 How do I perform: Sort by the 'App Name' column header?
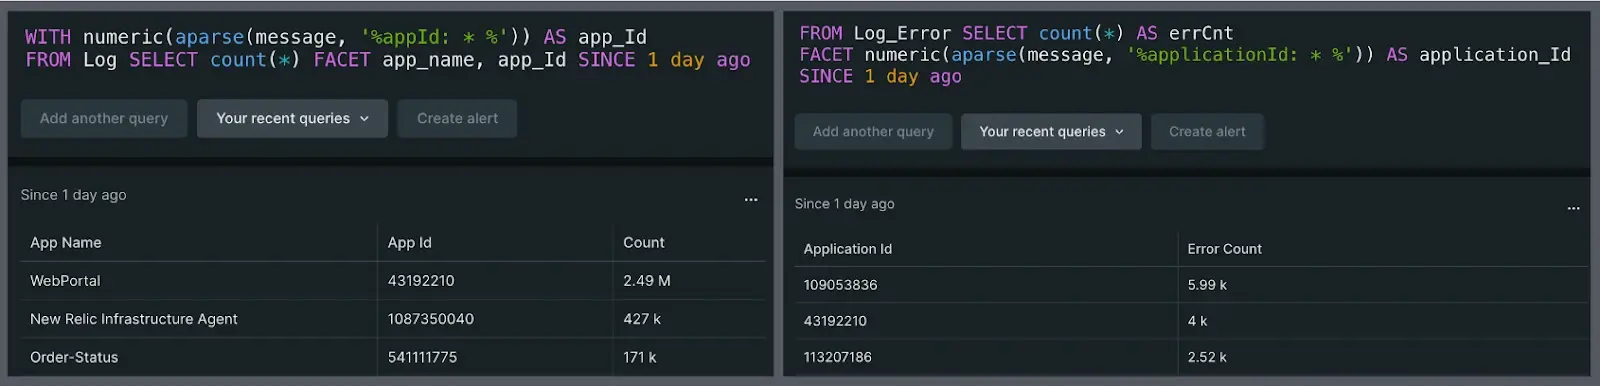pos(66,242)
